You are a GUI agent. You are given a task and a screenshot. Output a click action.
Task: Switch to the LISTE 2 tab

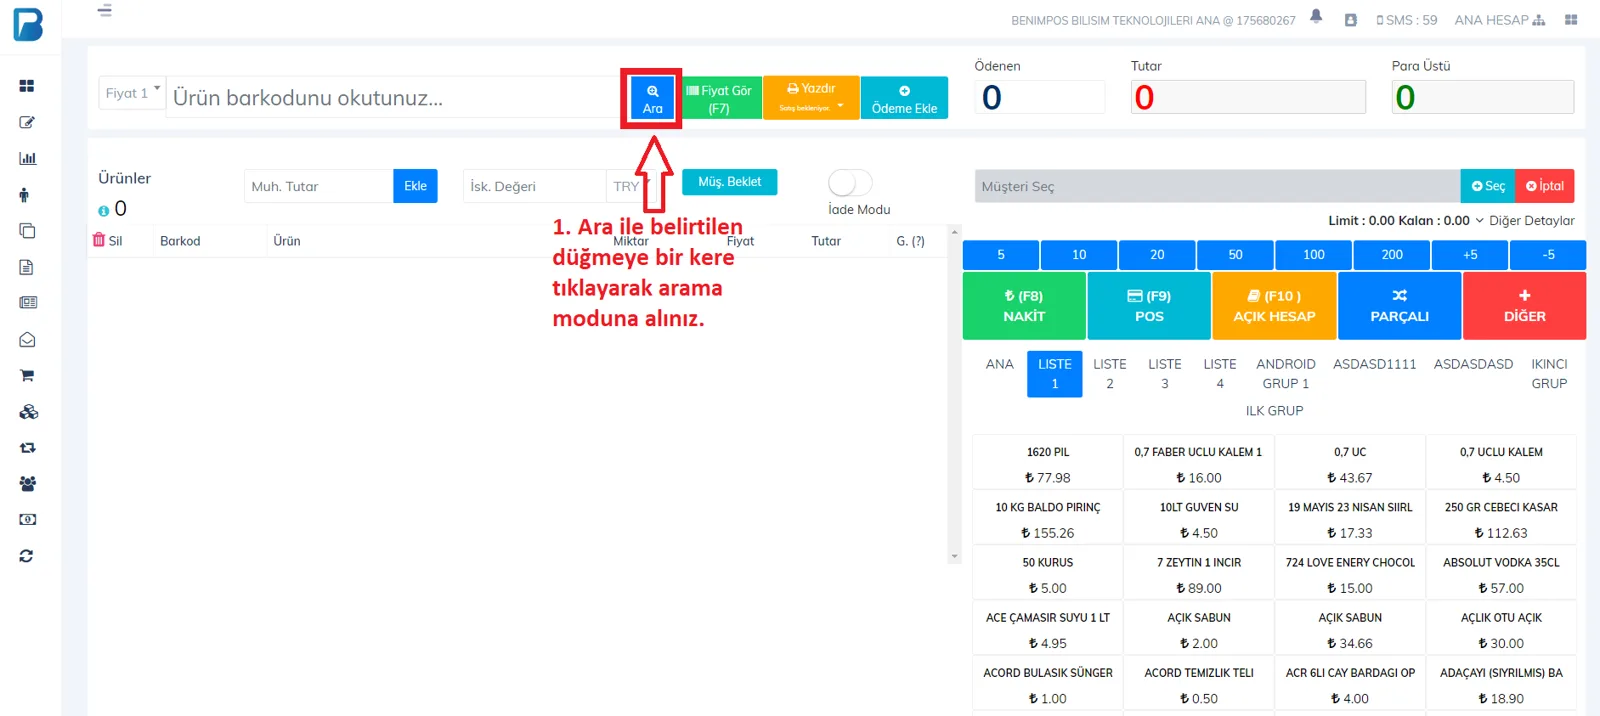1109,374
